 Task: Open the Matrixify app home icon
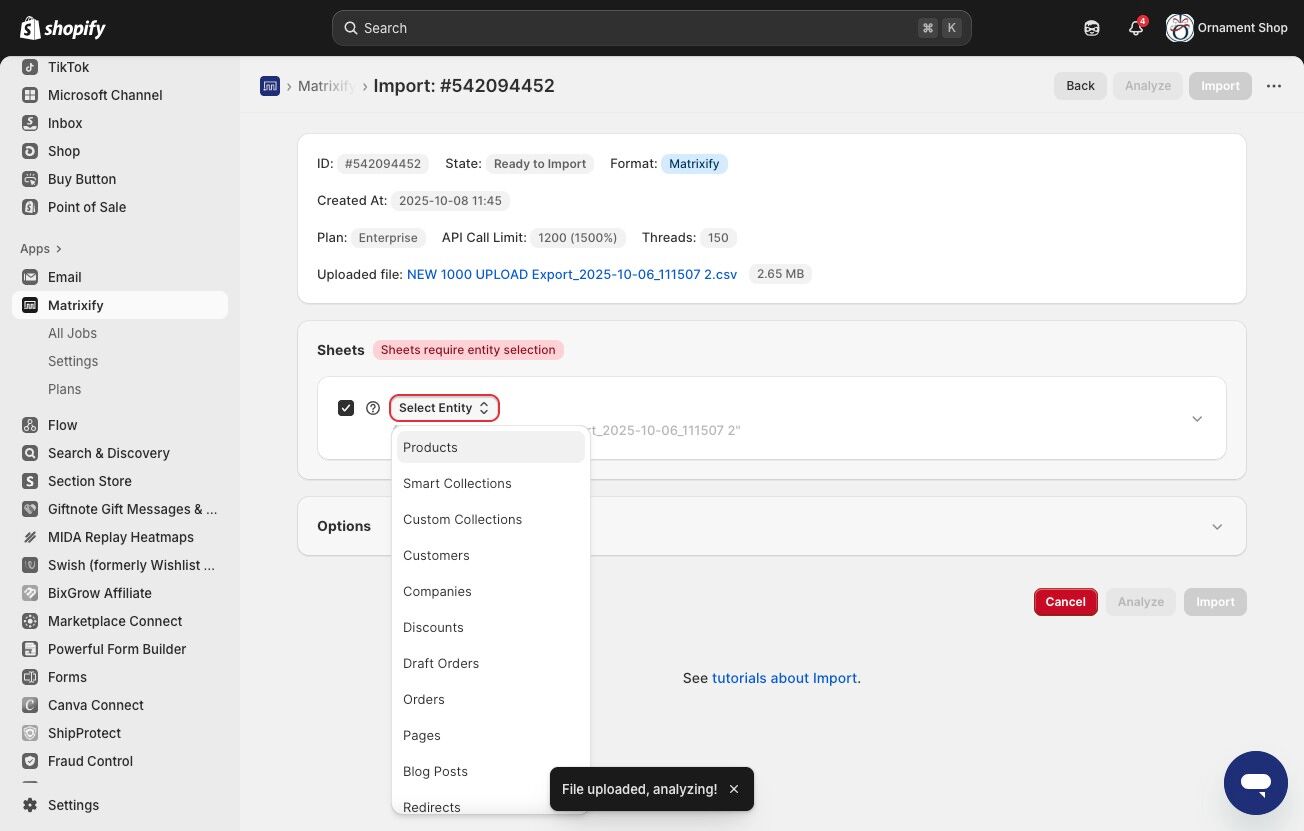(x=270, y=86)
